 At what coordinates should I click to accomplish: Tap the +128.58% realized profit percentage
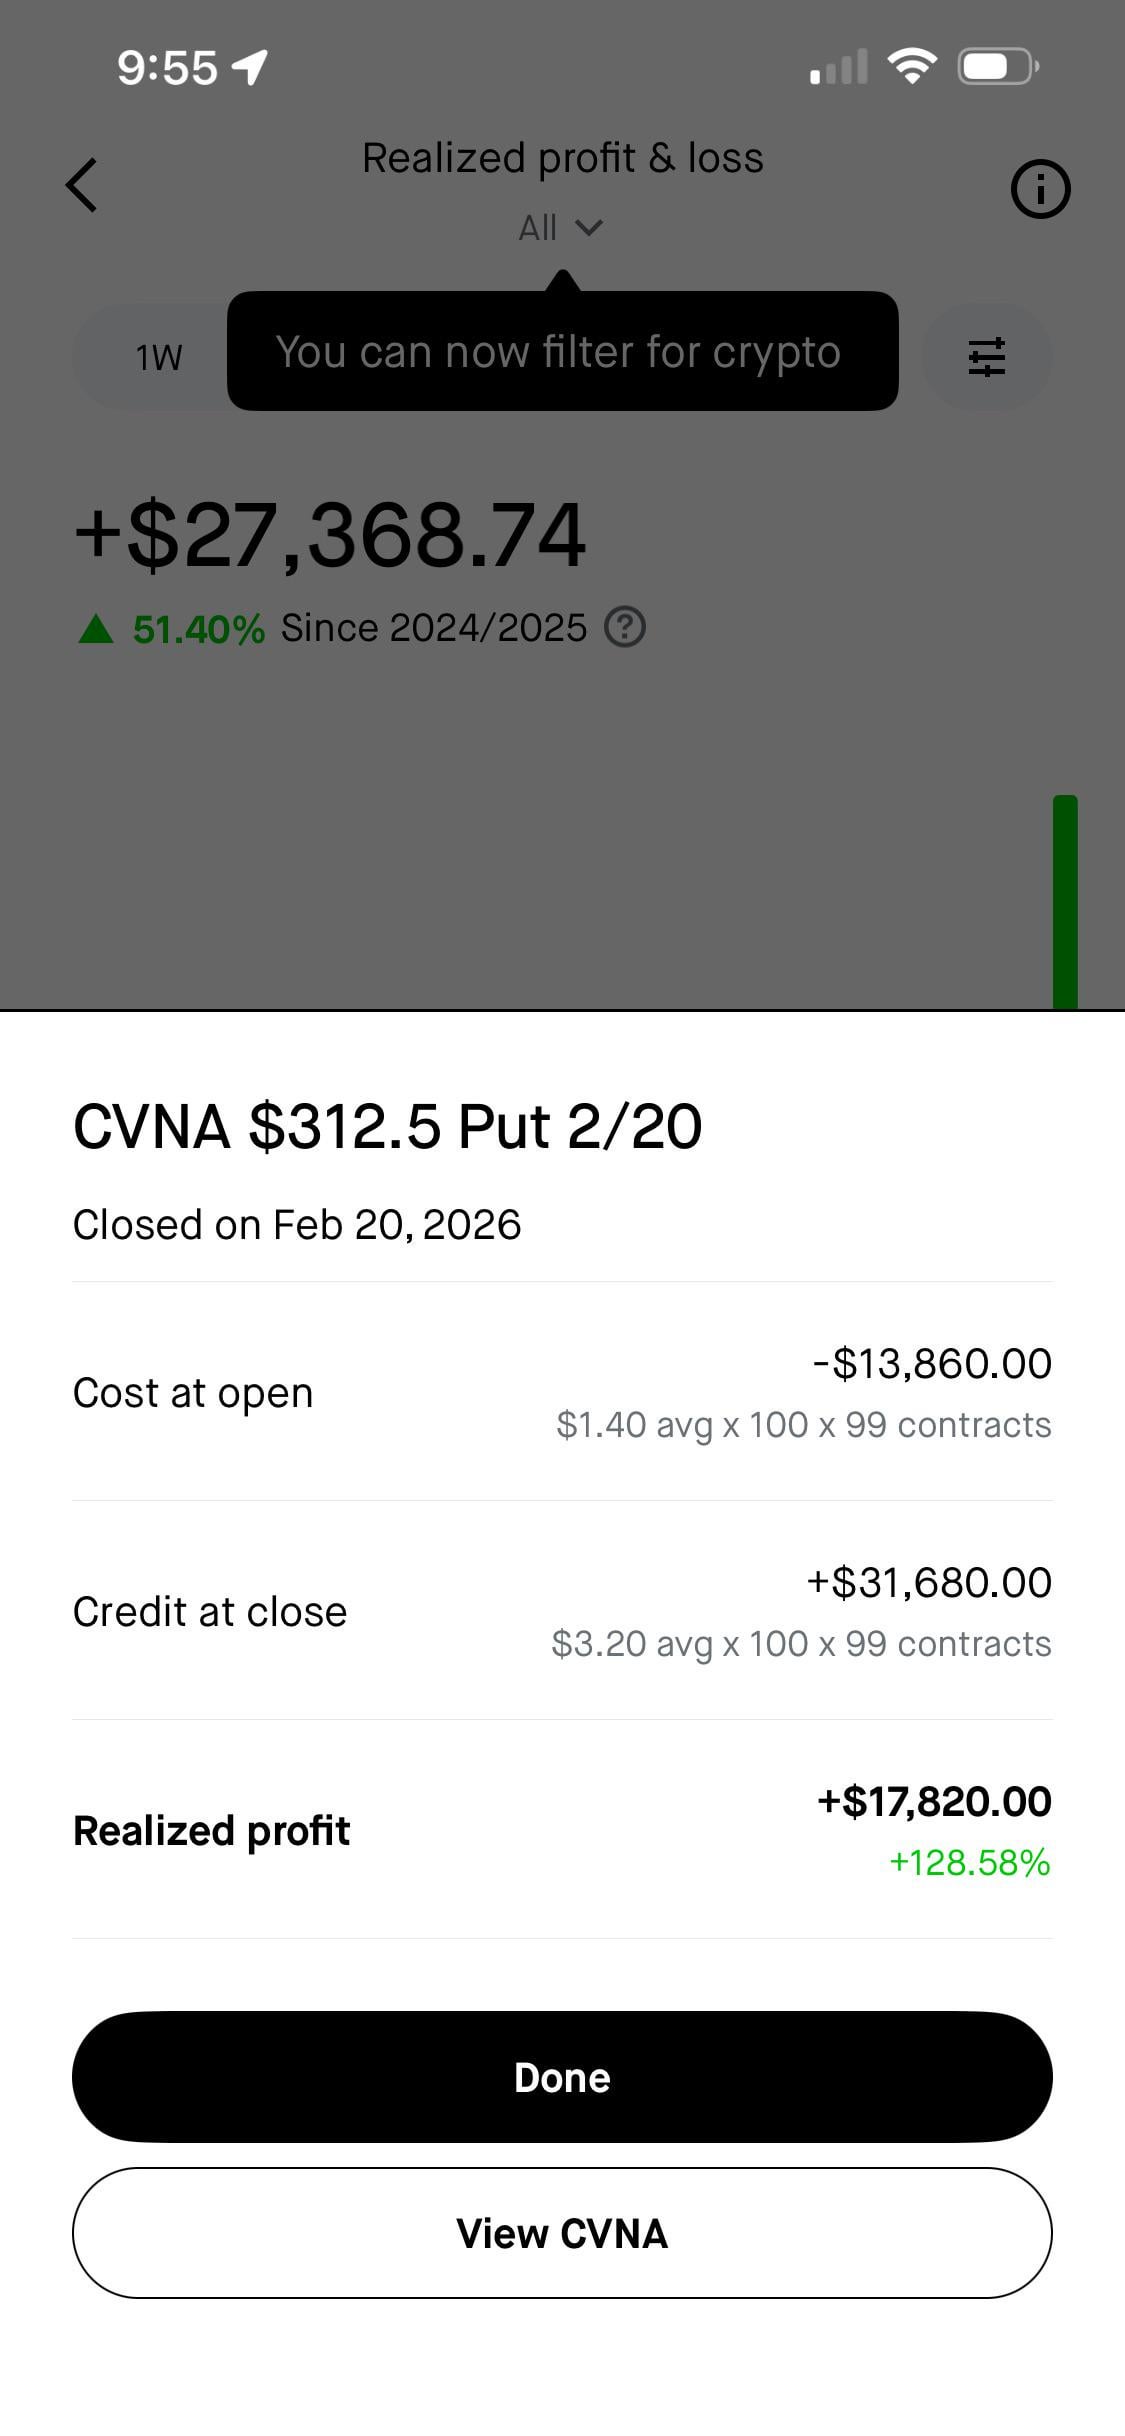click(x=969, y=1862)
